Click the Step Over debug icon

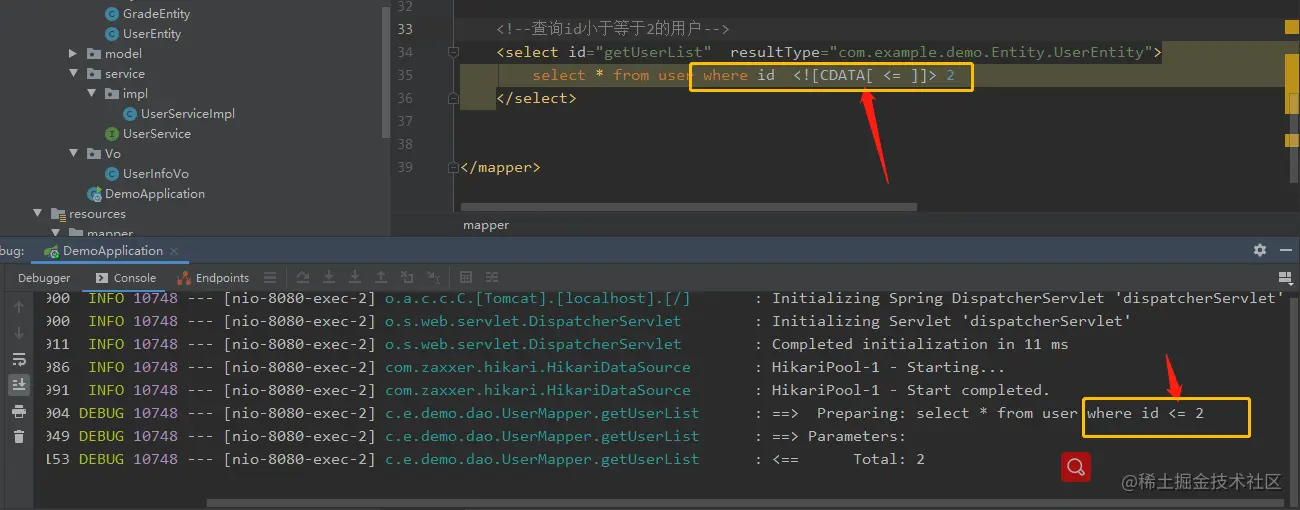tap(301, 278)
